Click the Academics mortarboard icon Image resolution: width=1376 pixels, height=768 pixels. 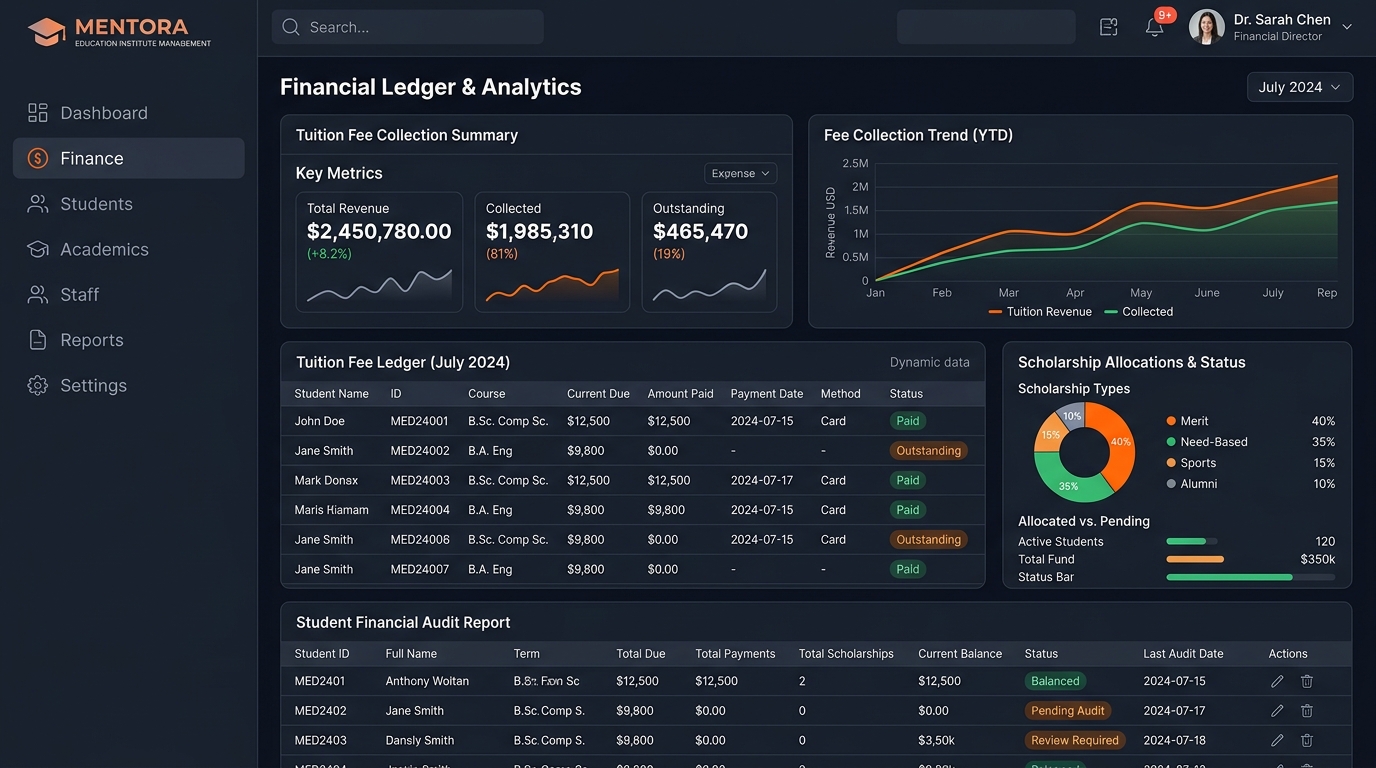(x=38, y=249)
